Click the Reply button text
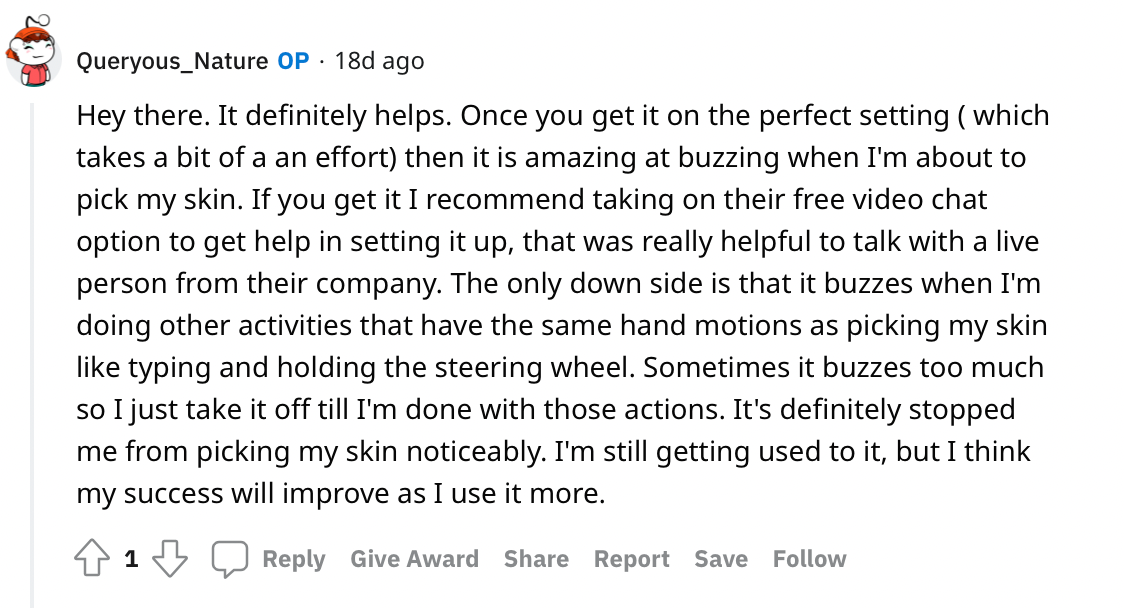The image size is (1124, 608). click(294, 559)
